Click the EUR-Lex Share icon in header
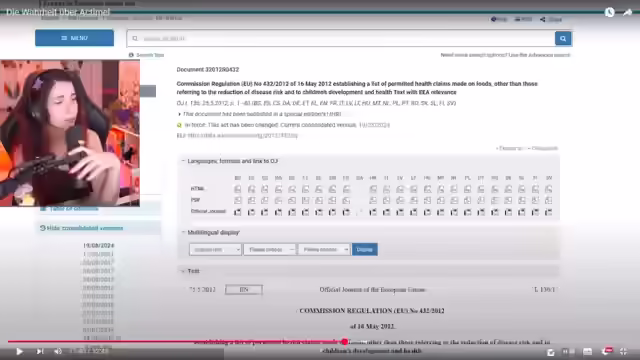This screenshot has width=640, height=360. click(551, 19)
